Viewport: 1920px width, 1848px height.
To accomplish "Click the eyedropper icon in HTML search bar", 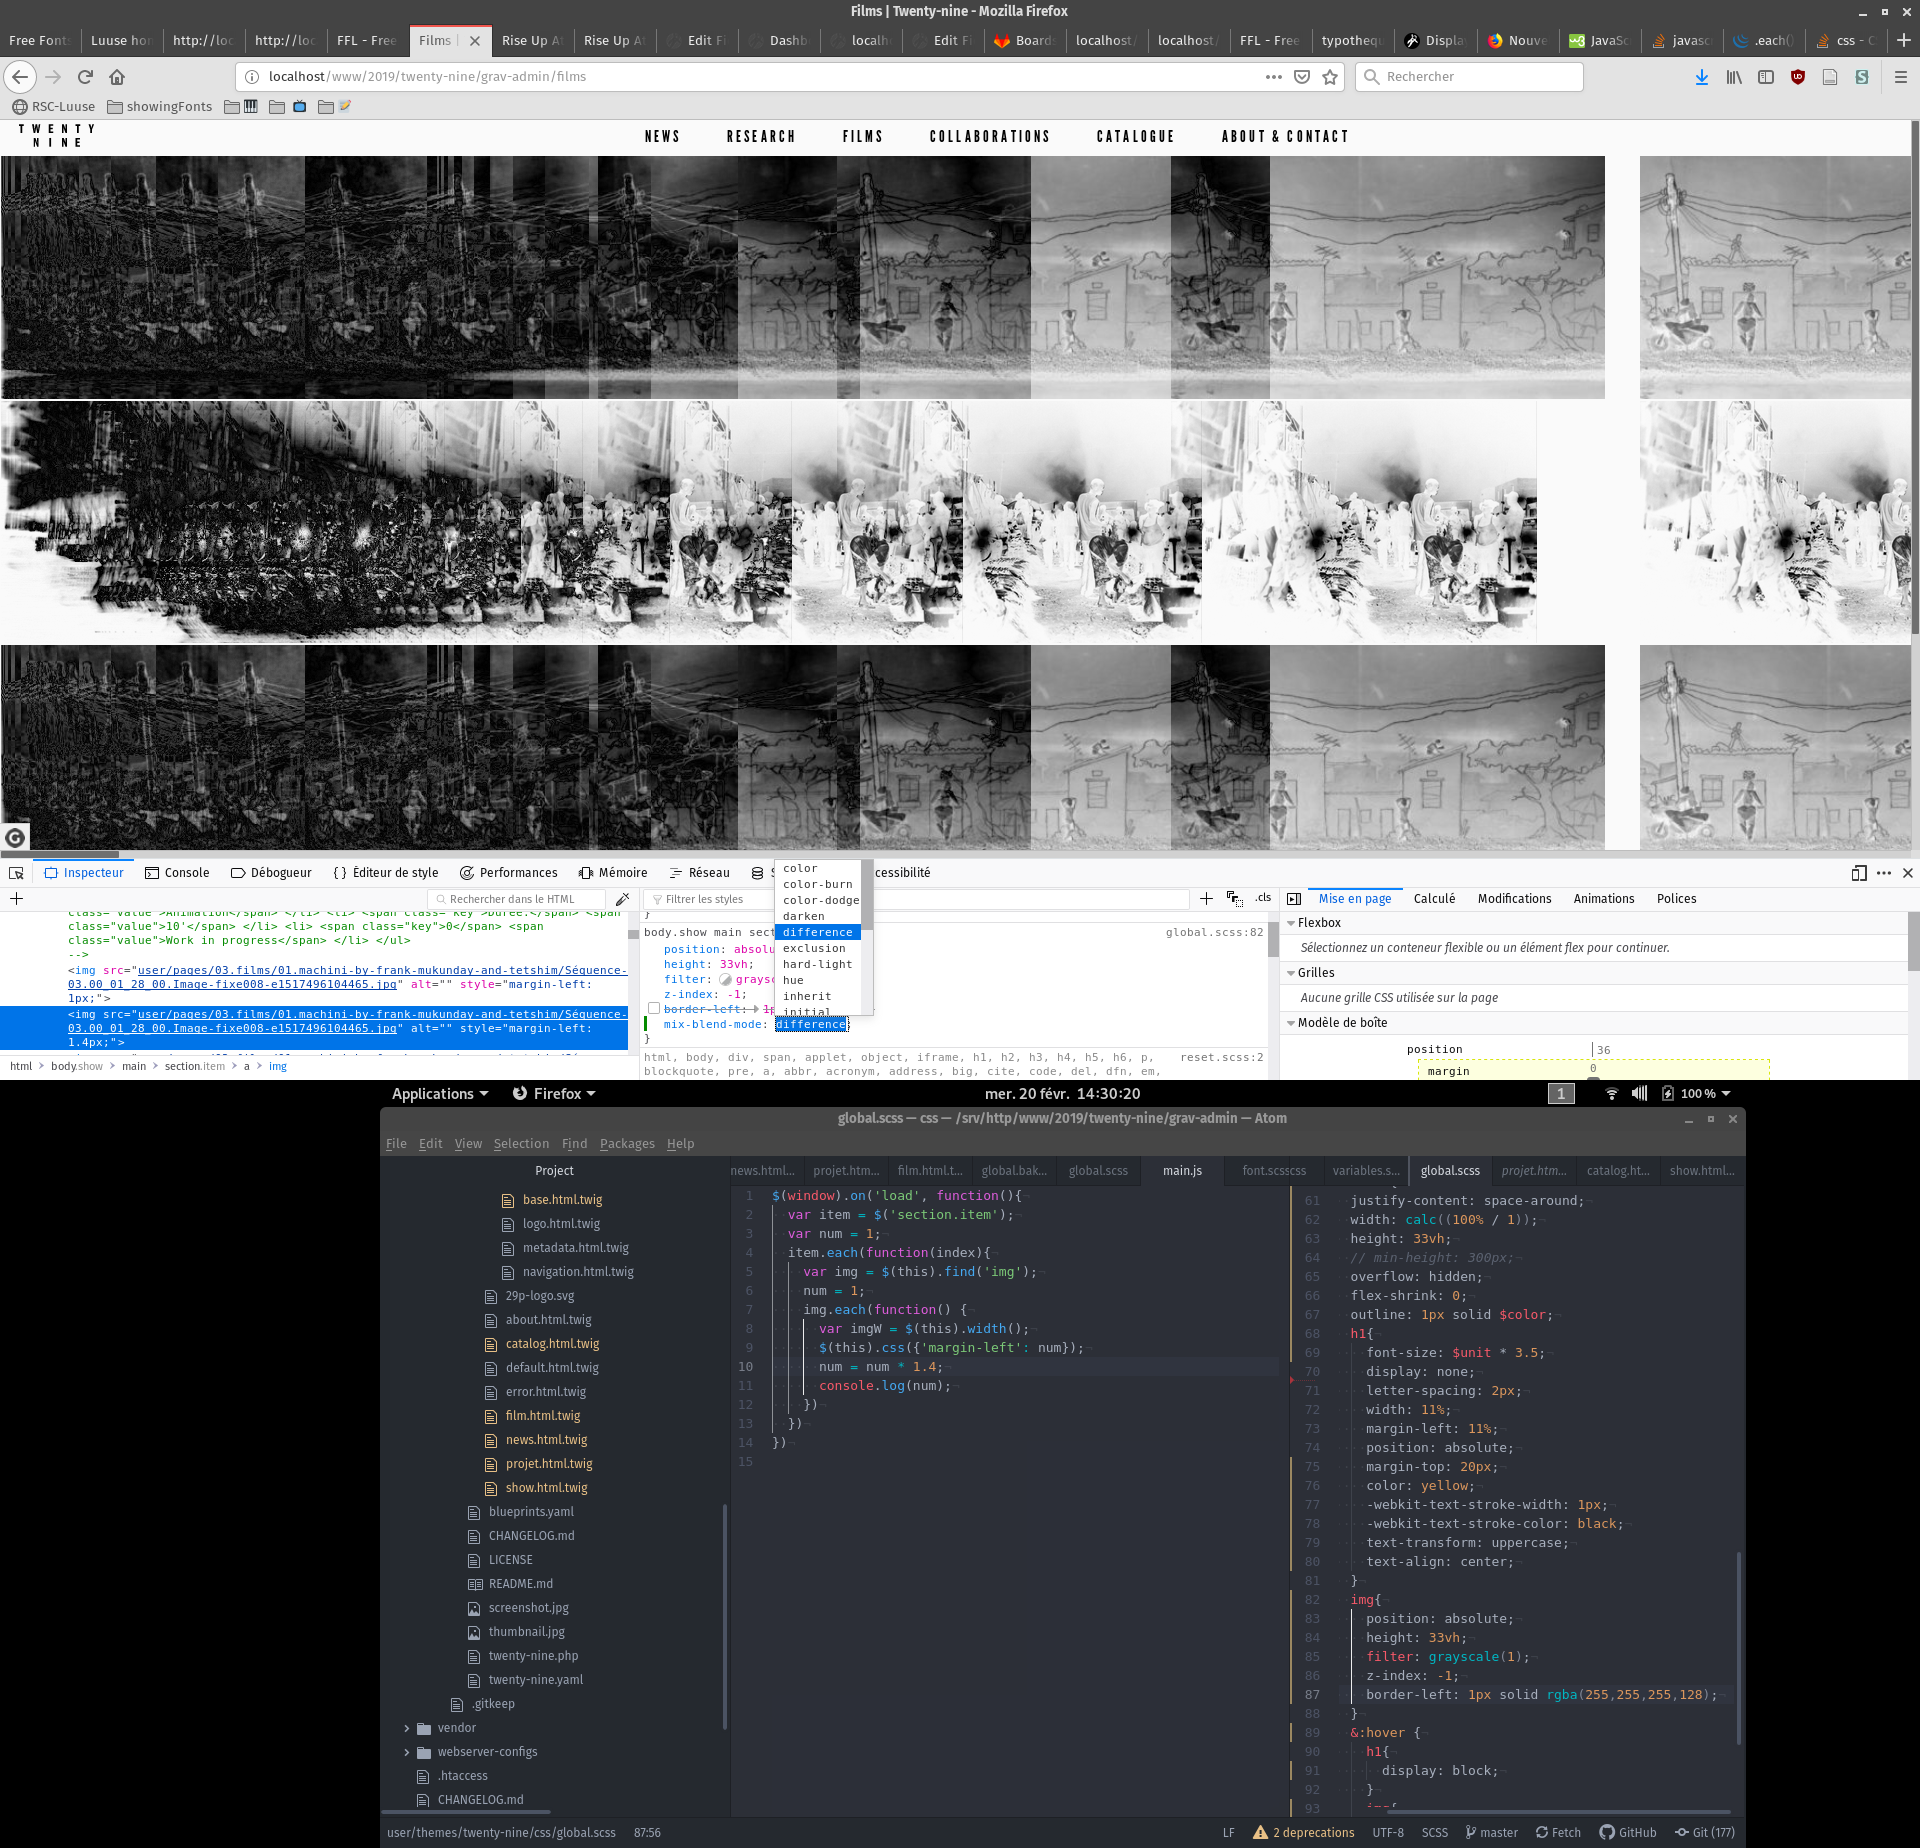I will point(622,899).
